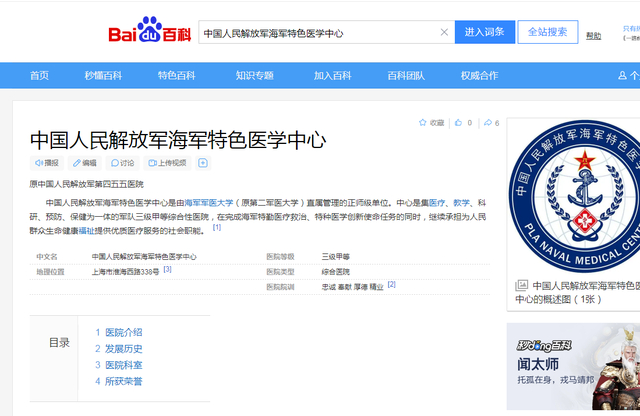Click the album icon beside 概述图 caption

coord(522,285)
